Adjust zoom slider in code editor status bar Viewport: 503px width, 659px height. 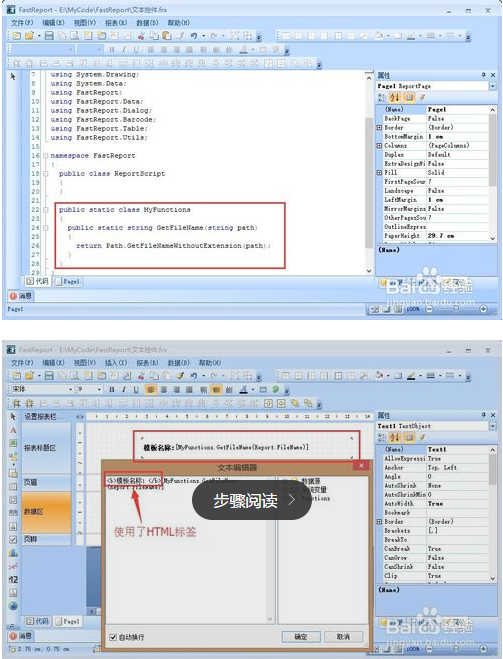pos(456,309)
